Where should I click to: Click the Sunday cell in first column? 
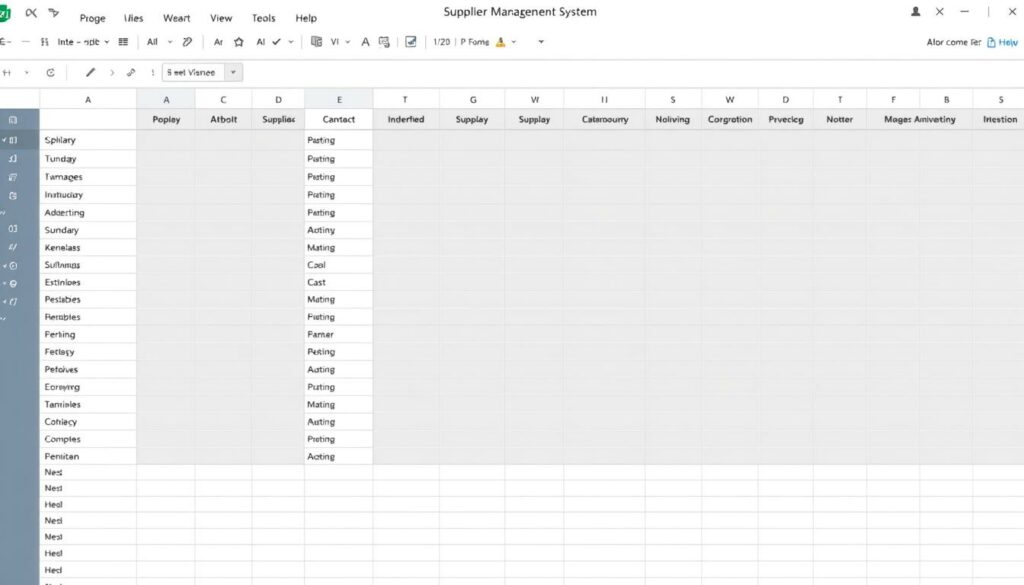click(88, 230)
